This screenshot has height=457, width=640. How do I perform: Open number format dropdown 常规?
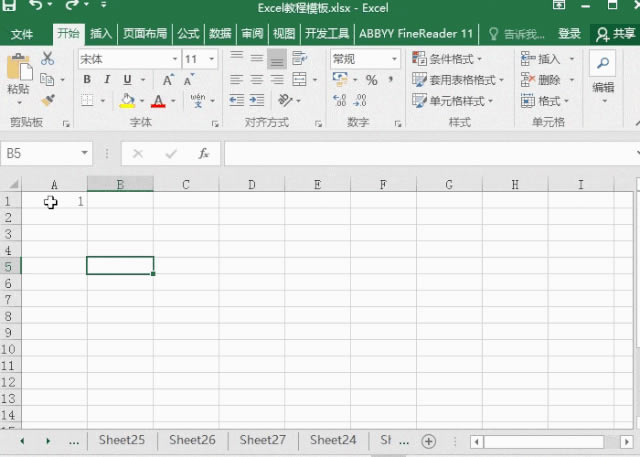coord(394,59)
